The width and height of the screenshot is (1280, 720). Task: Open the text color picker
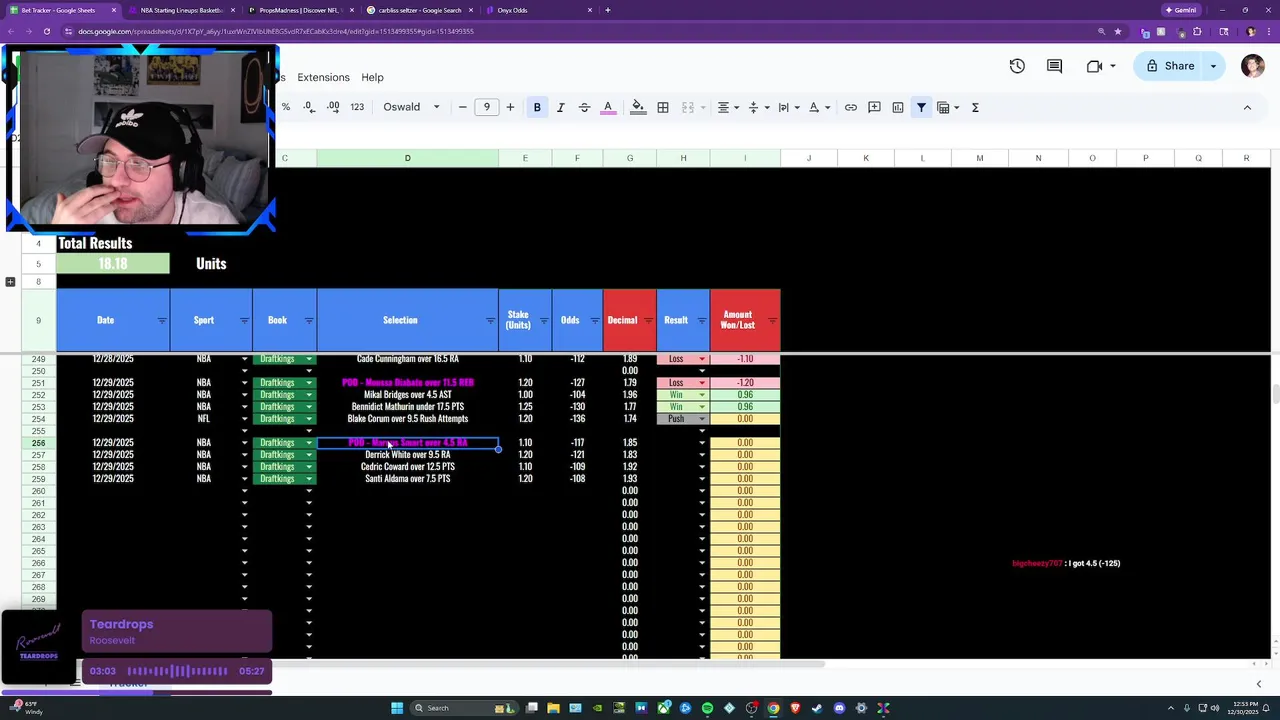pyautogui.click(x=608, y=107)
